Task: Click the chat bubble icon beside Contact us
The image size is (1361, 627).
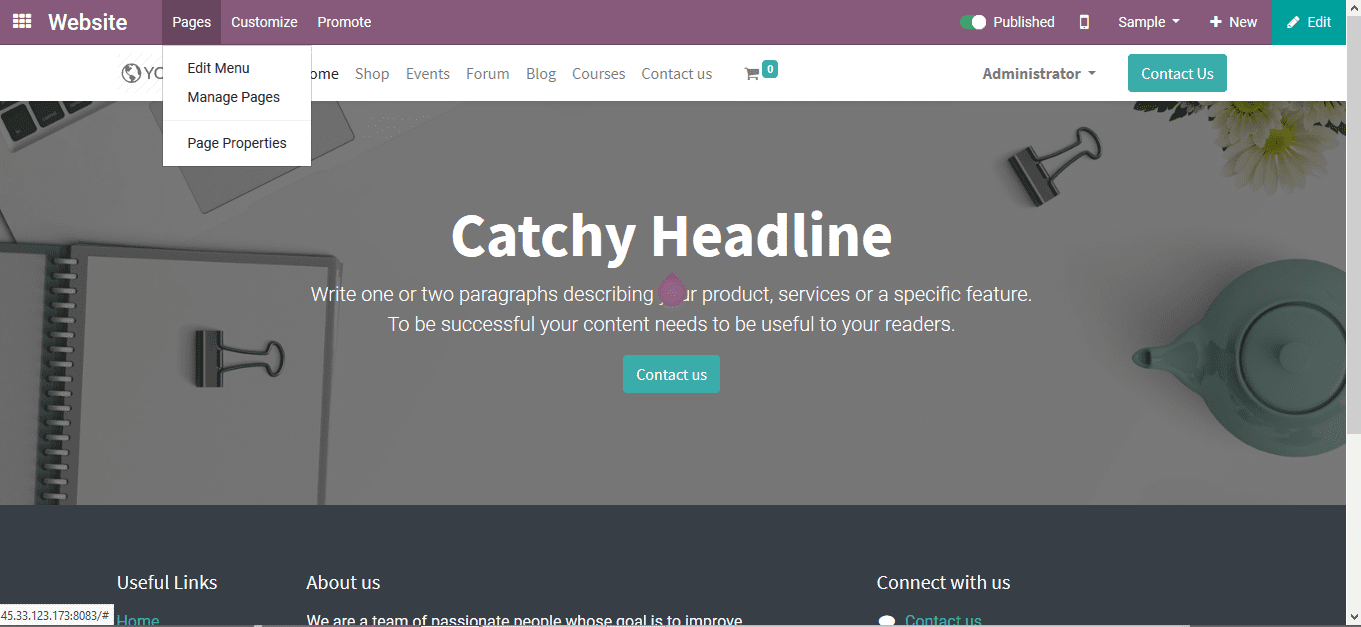Action: [x=887, y=620]
